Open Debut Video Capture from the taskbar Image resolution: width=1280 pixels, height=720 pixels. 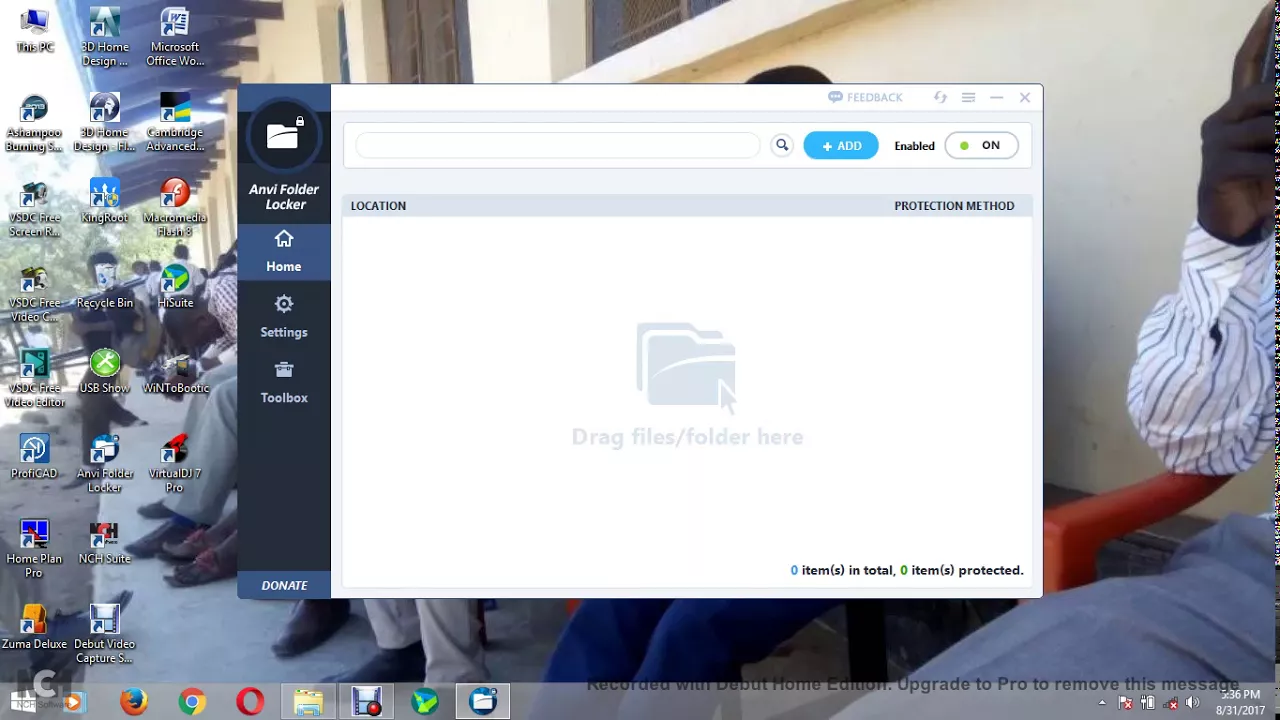coord(366,701)
